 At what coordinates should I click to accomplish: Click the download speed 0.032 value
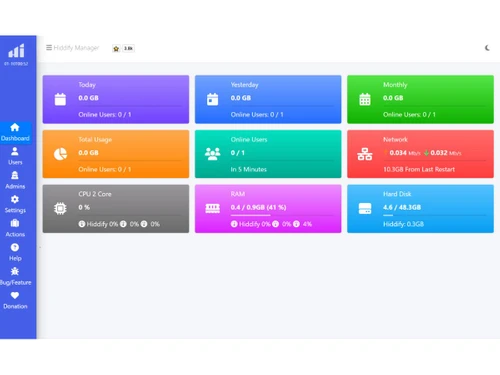pos(439,153)
